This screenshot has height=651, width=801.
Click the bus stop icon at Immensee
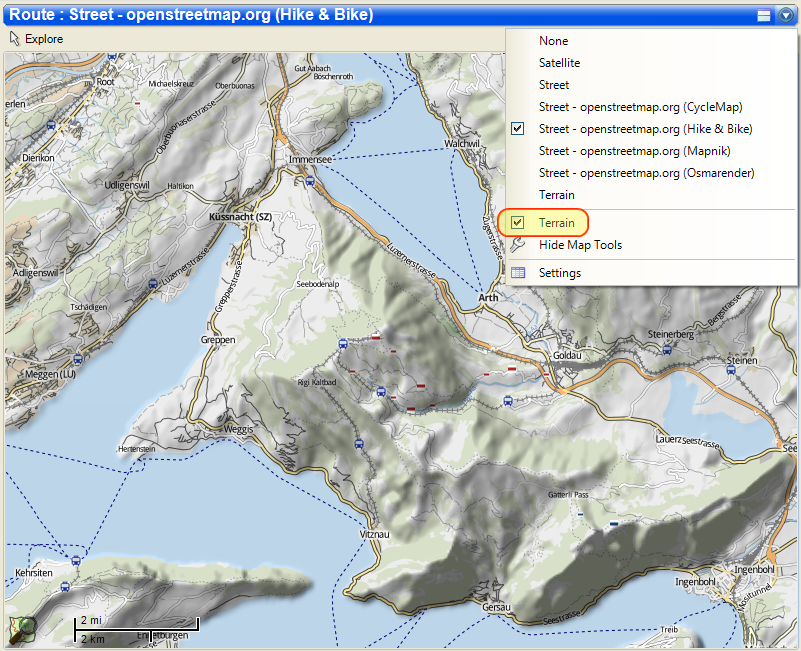[x=310, y=181]
